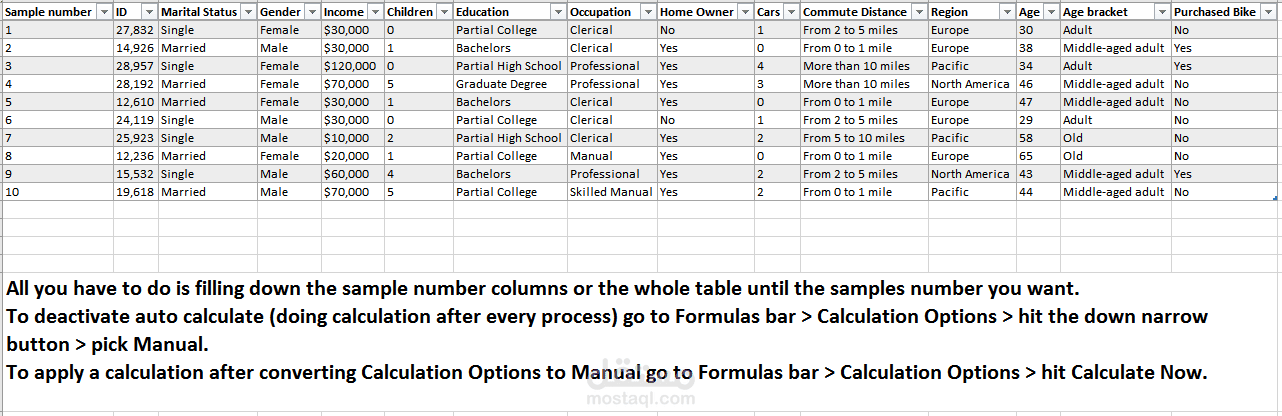Select ID cell 19,618
Image resolution: width=1282 pixels, height=416 pixels.
click(135, 192)
